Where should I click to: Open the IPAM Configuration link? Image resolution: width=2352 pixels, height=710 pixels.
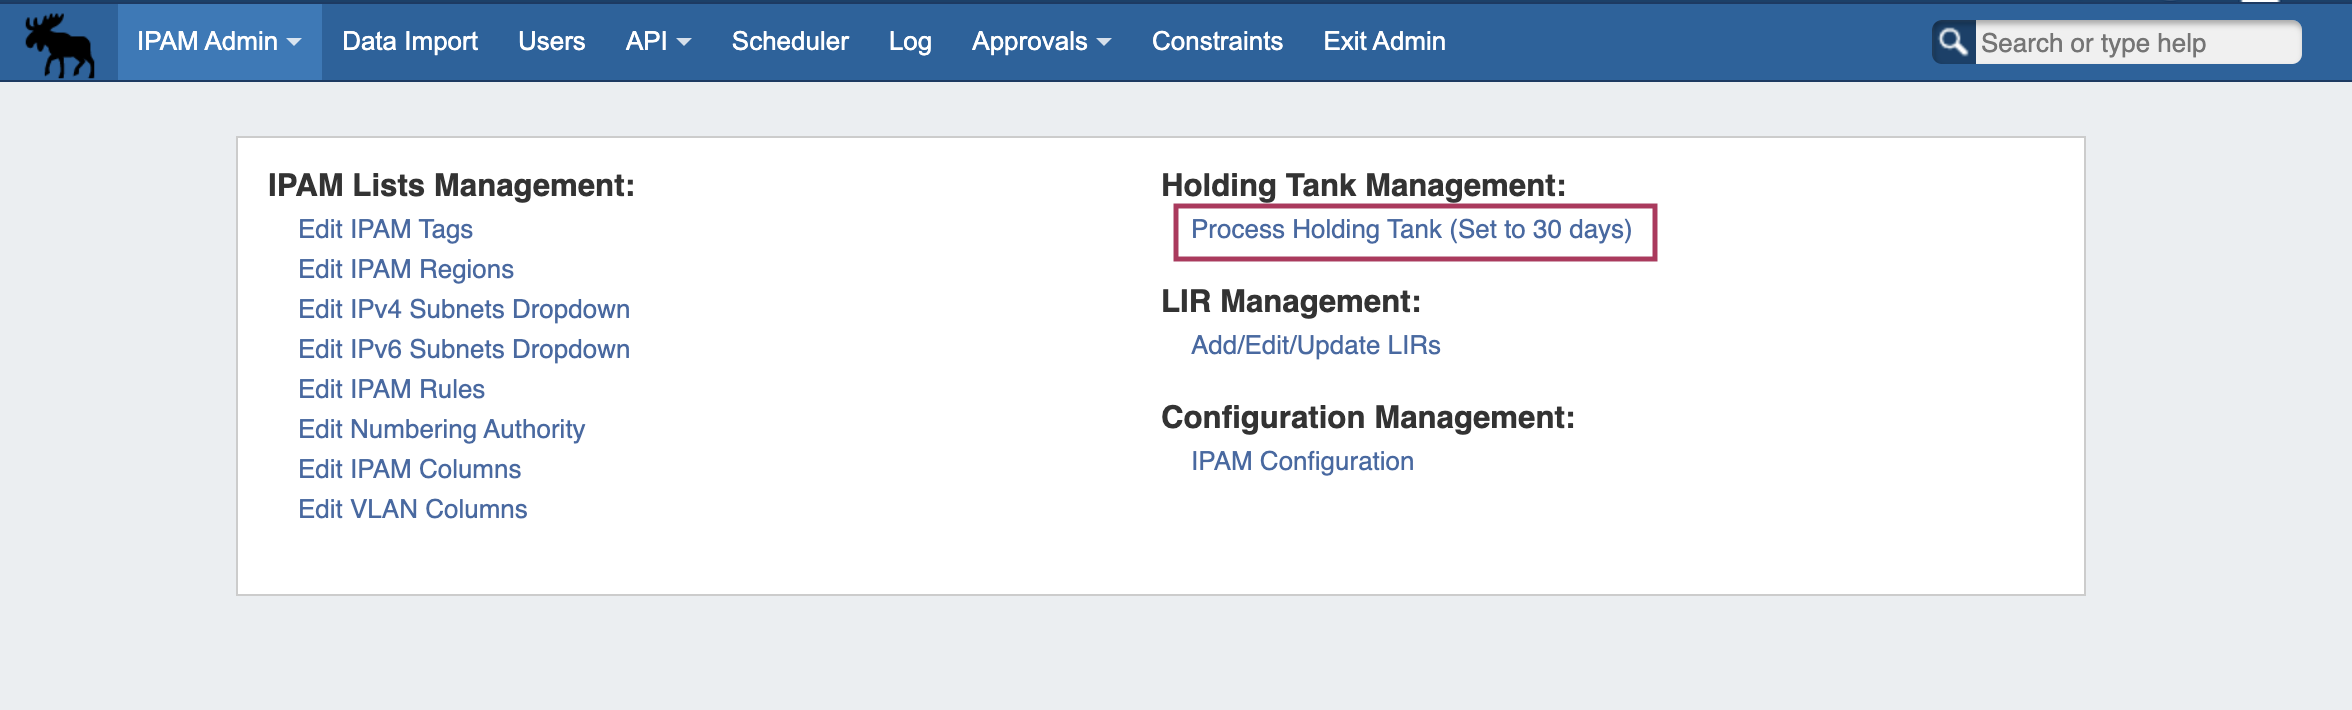click(x=1301, y=461)
